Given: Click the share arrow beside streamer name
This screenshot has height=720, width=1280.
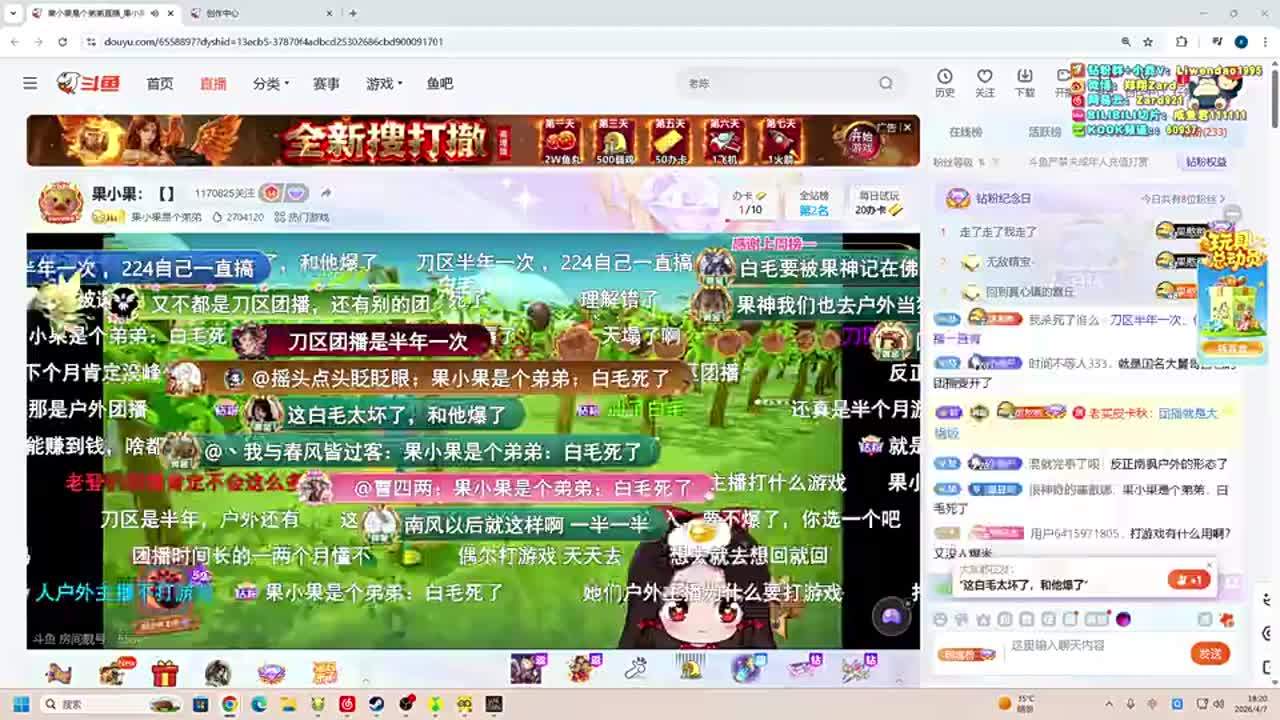Looking at the screenshot, I should (x=326, y=193).
